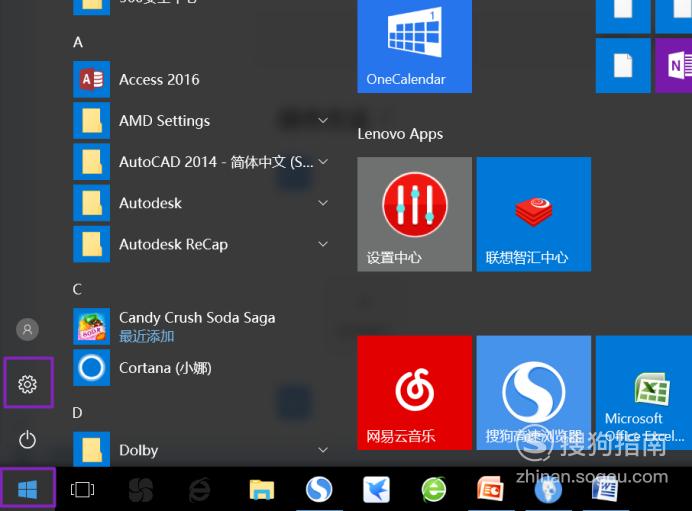Launch the green 360 browser on taskbar

point(433,489)
